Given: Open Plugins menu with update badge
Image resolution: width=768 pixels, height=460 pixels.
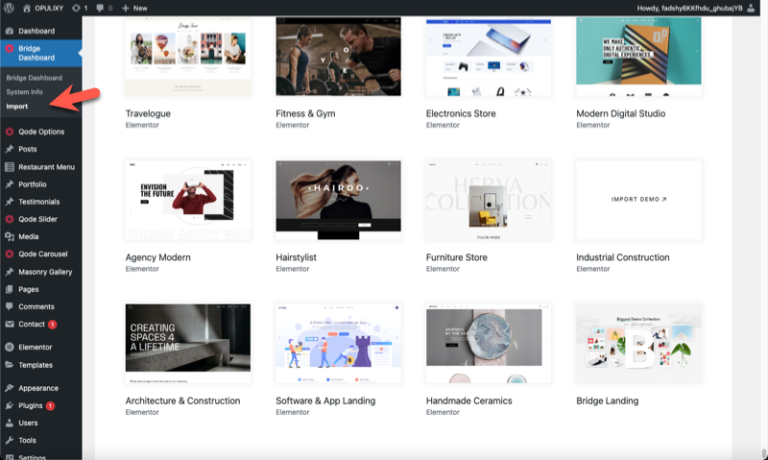Looking at the screenshot, I should point(30,405).
